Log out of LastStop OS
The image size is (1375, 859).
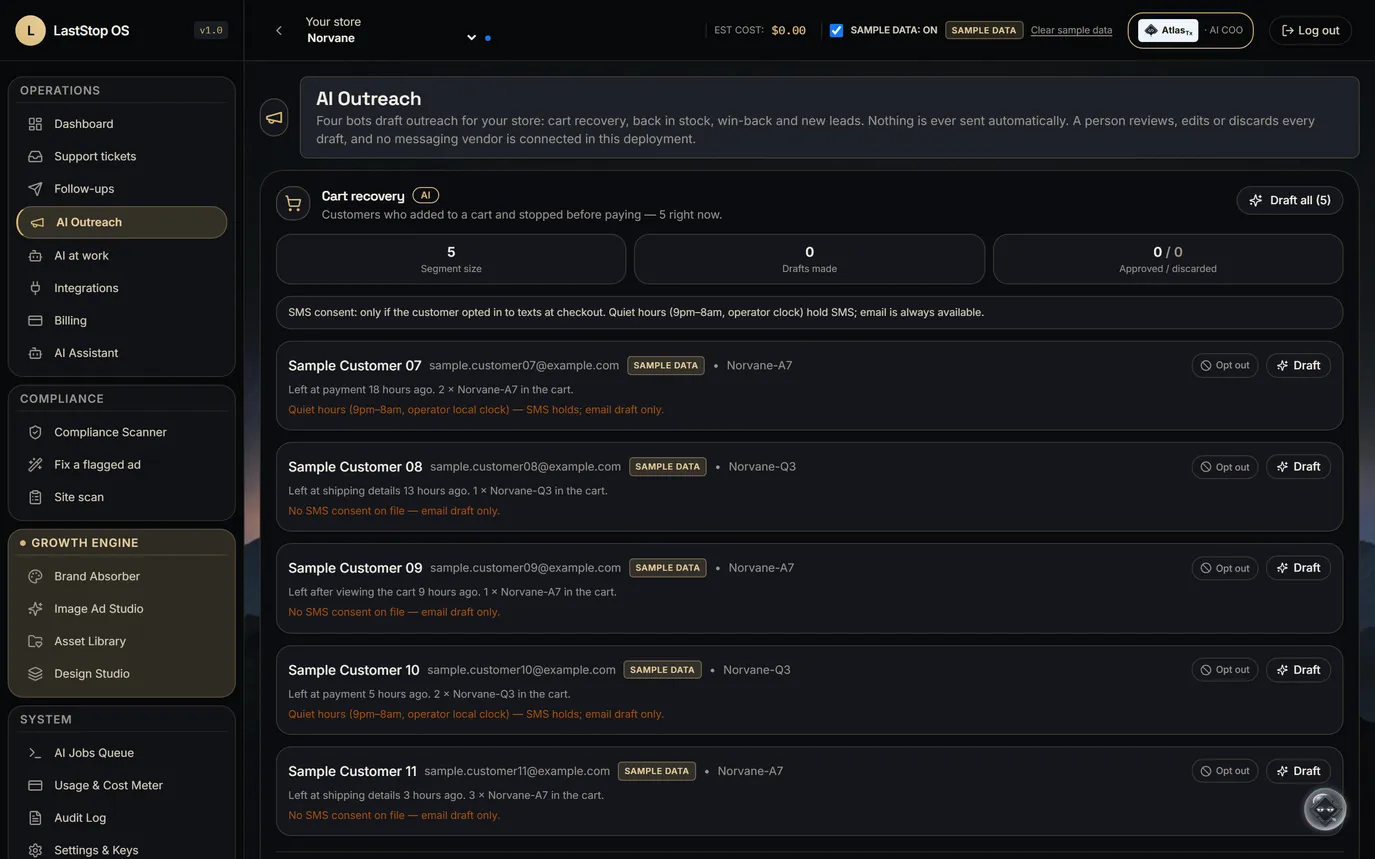coord(1310,30)
